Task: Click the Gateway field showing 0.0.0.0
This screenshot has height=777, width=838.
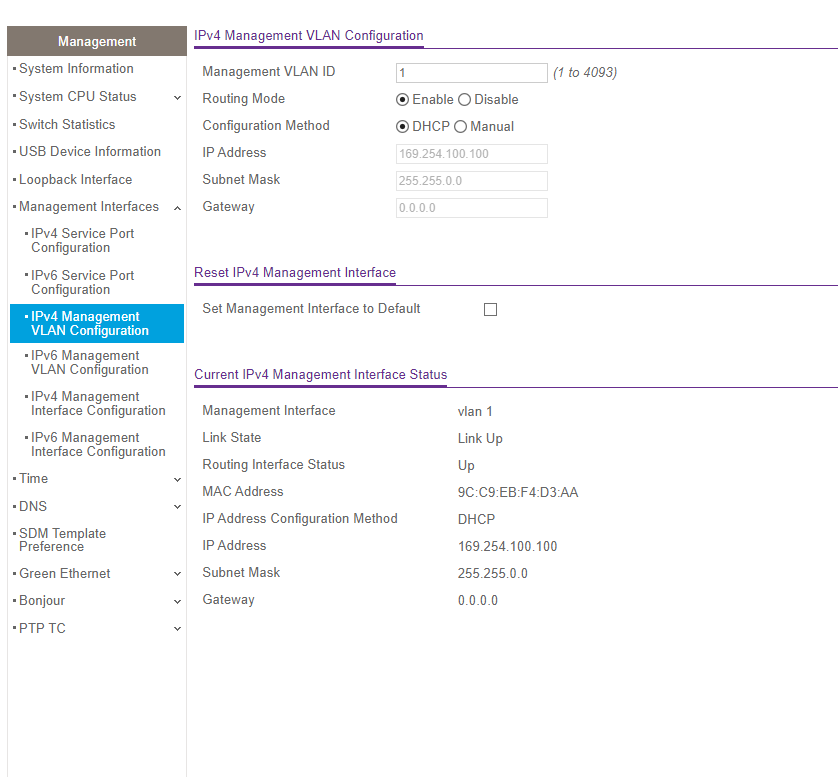Action: pos(471,208)
